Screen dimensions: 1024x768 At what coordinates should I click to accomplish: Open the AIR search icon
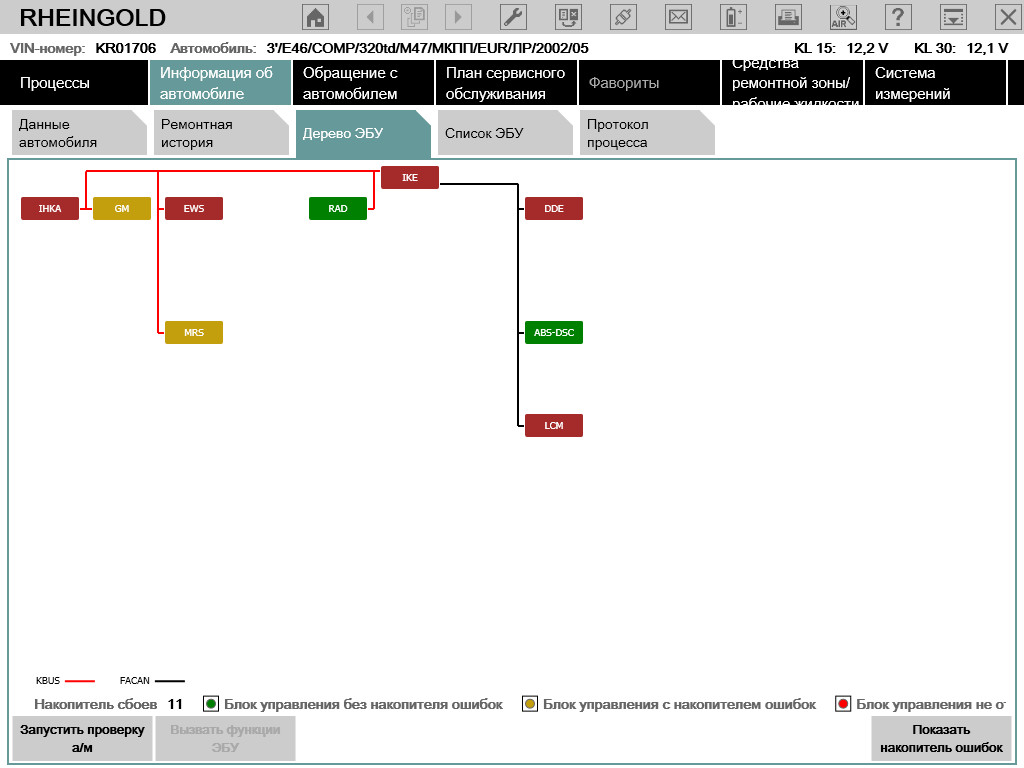(843, 17)
